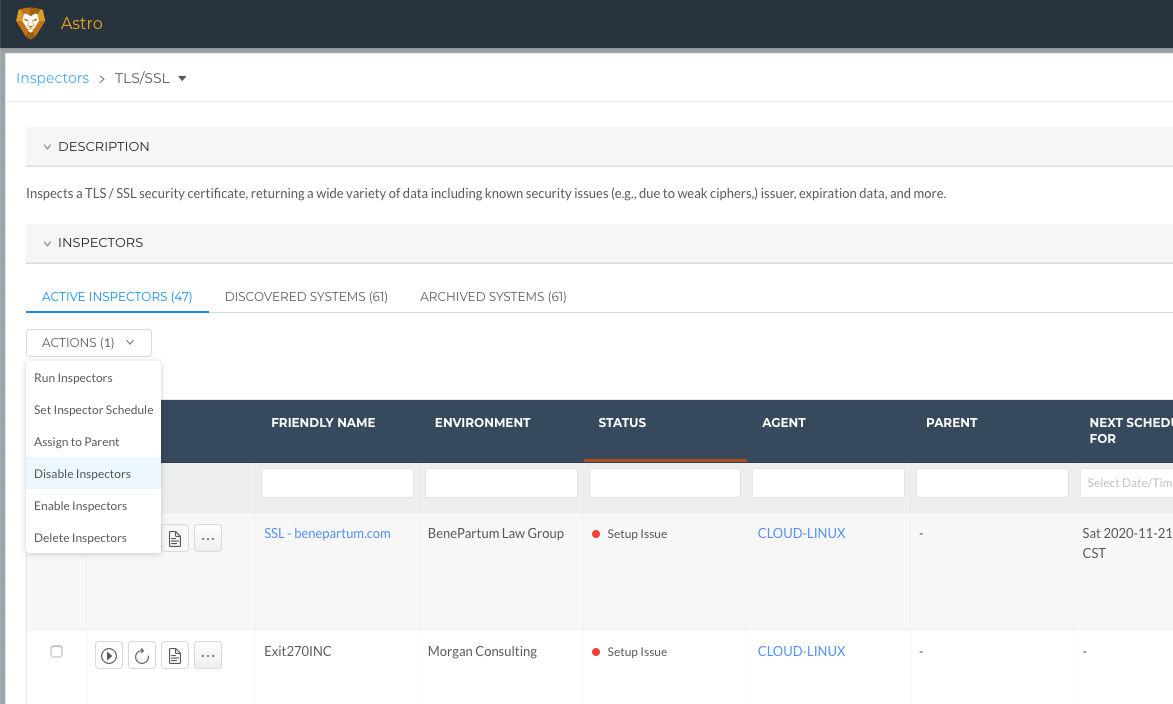
Task: Click the refresh icon for Exit270INC row
Action: (142, 655)
